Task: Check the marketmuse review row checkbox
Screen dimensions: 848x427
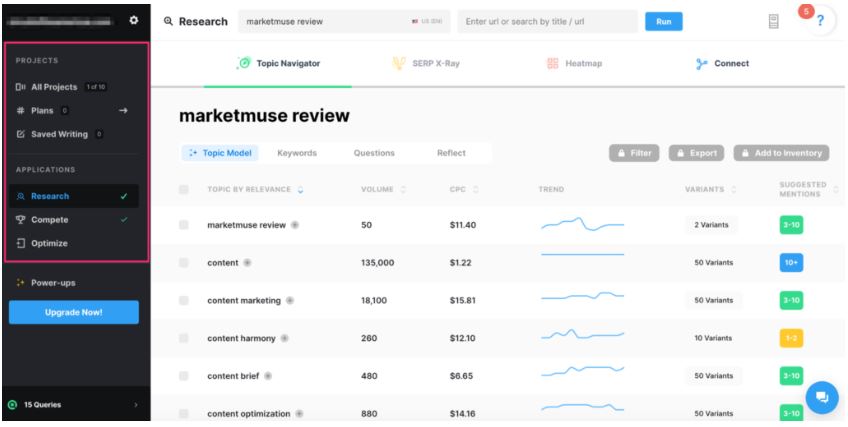Action: pyautogui.click(x=184, y=225)
